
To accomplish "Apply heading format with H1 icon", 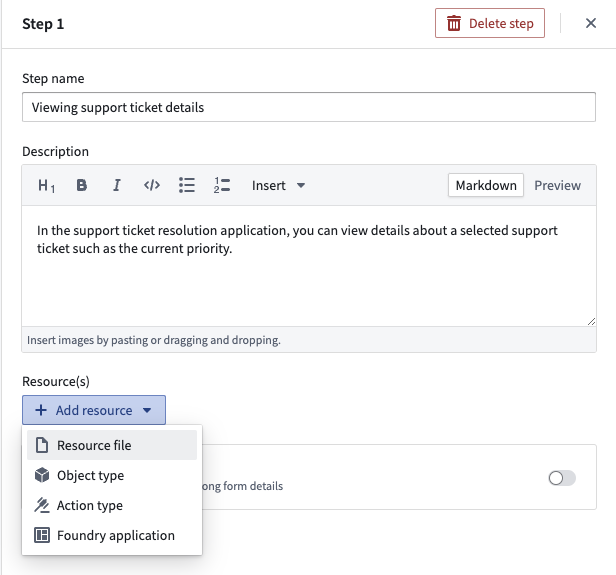I will pyautogui.click(x=46, y=185).
